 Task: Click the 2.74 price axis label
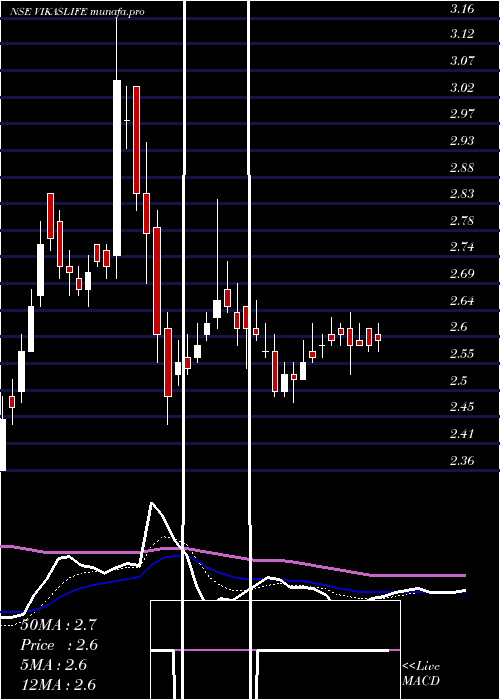(x=462, y=247)
